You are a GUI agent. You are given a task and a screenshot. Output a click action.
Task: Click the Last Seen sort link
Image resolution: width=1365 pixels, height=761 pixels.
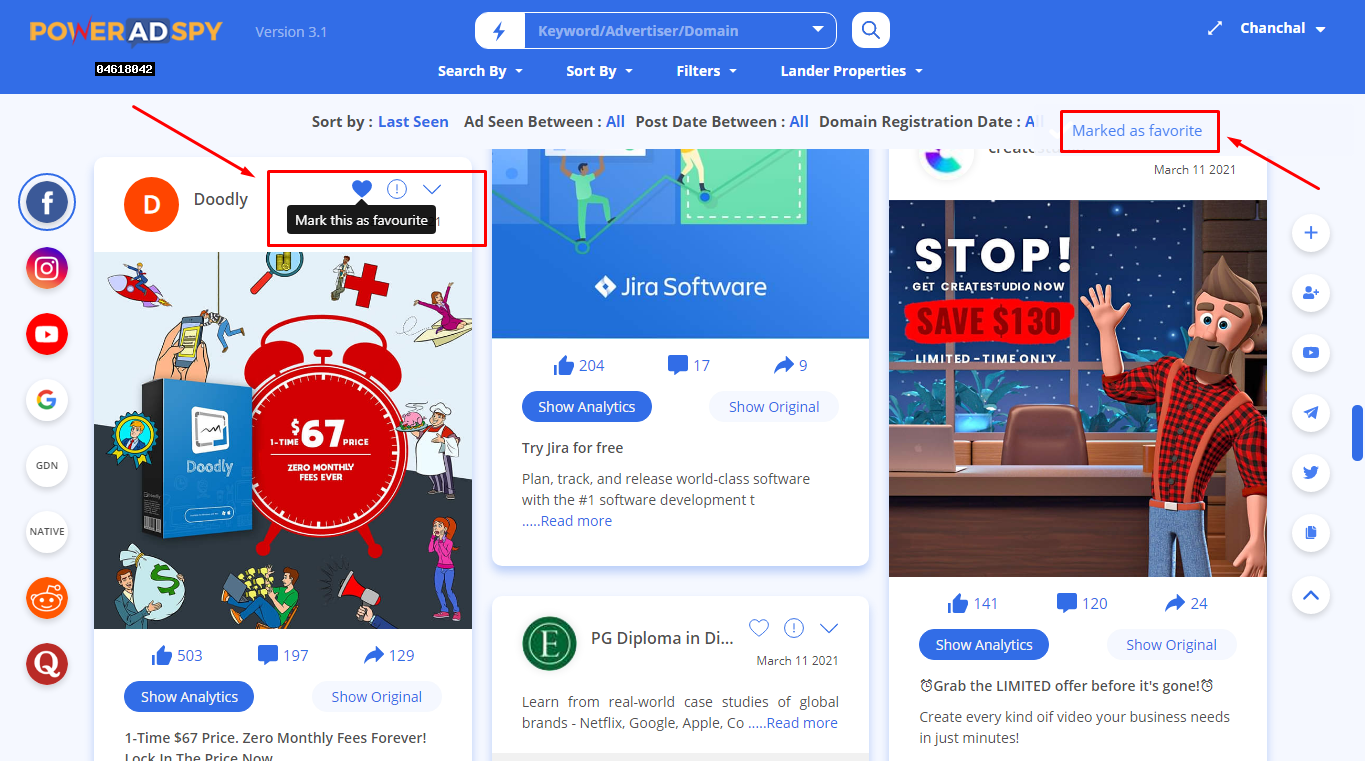pyautogui.click(x=413, y=122)
